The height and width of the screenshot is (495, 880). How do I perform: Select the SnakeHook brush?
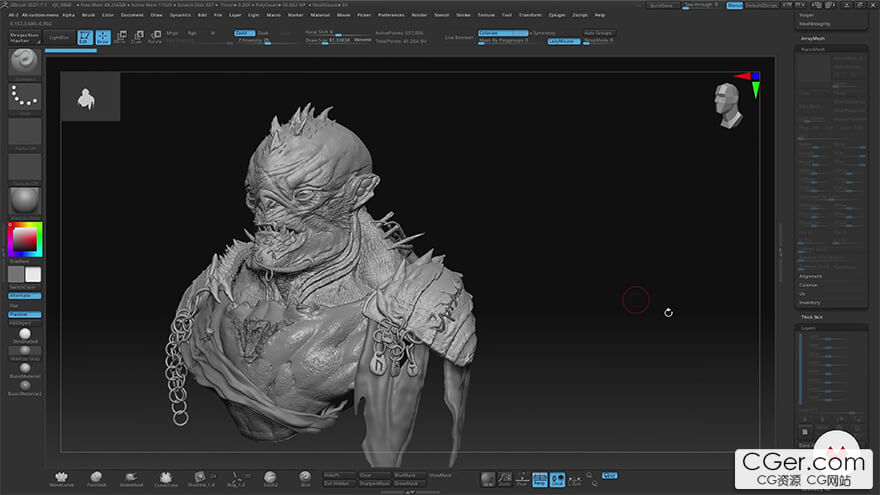(x=131, y=479)
